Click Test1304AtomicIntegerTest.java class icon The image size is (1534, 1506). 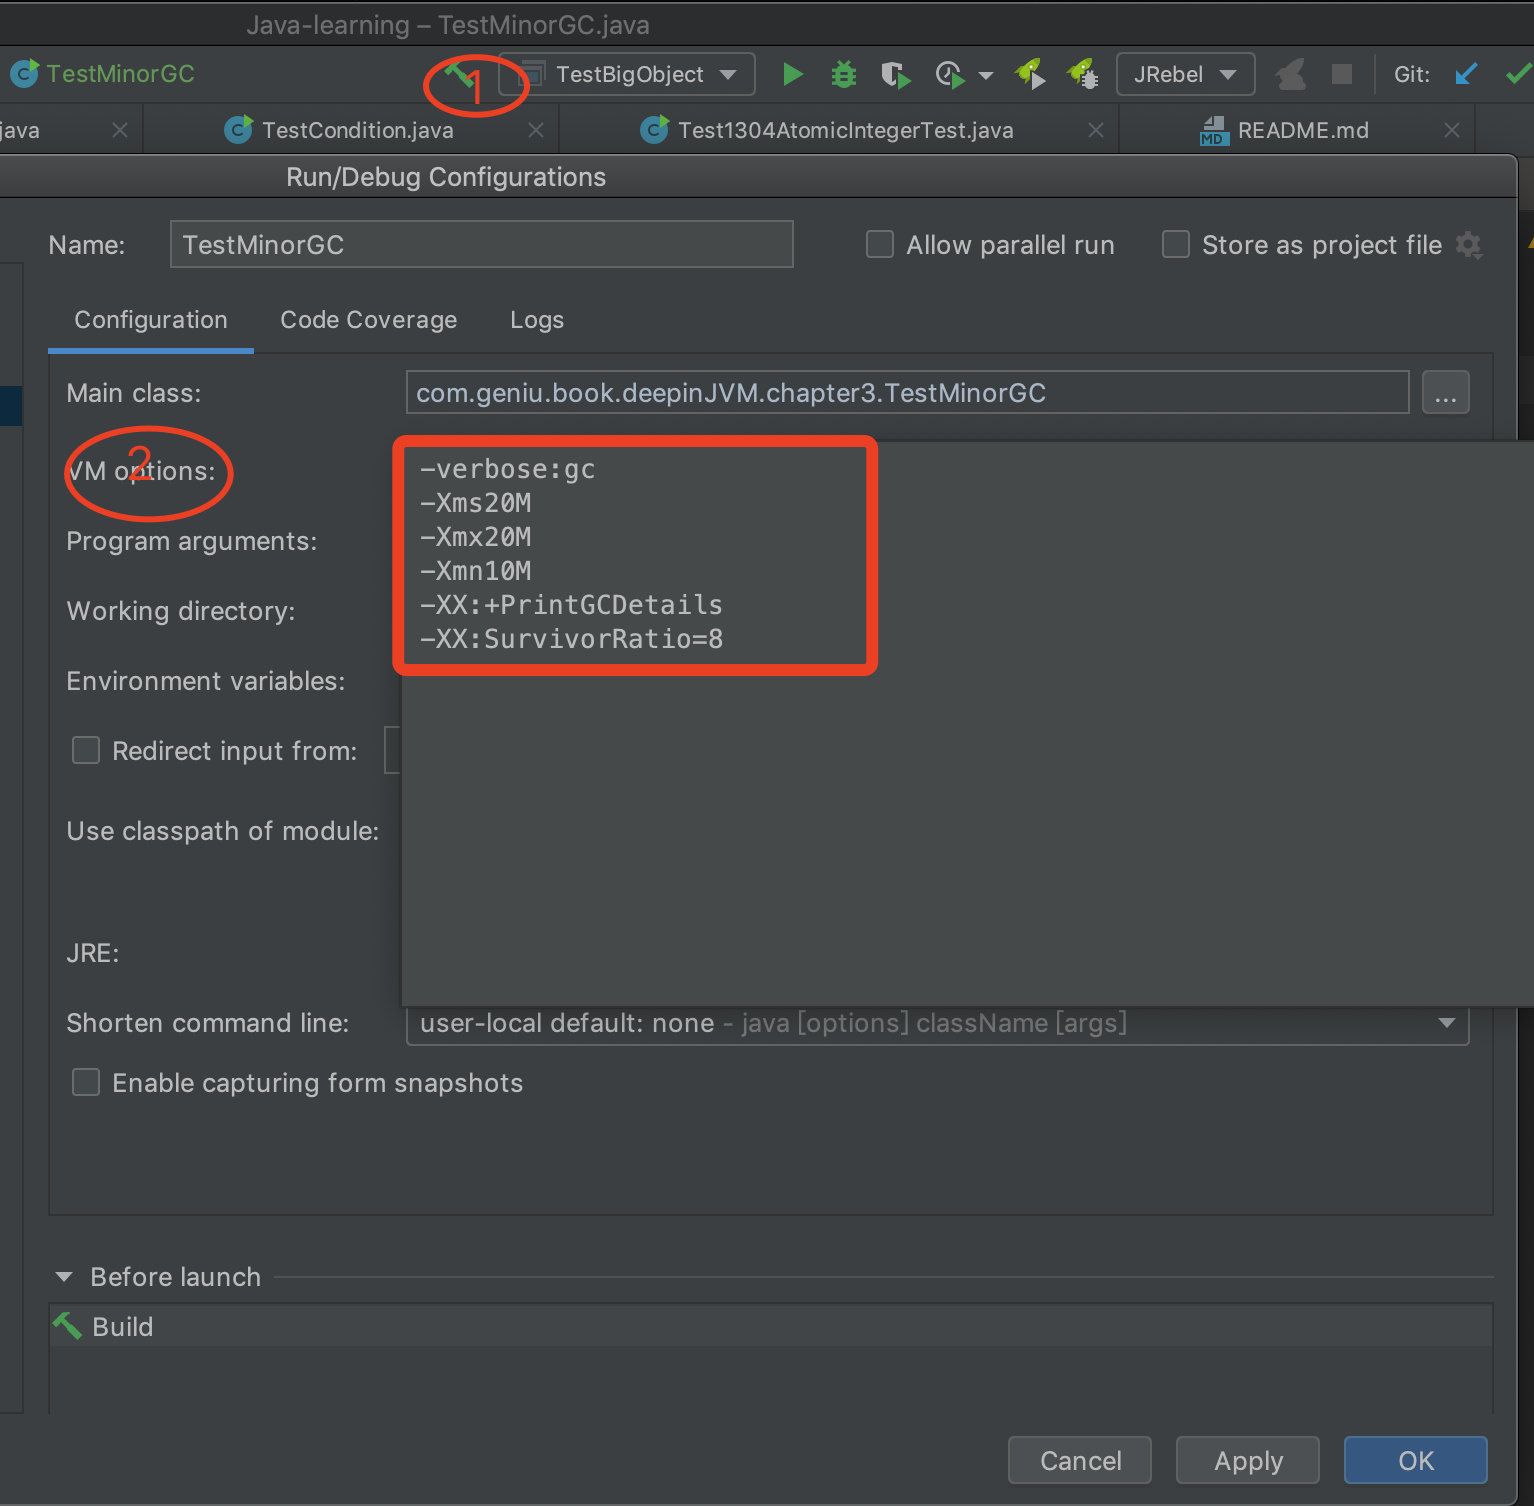[x=654, y=130]
